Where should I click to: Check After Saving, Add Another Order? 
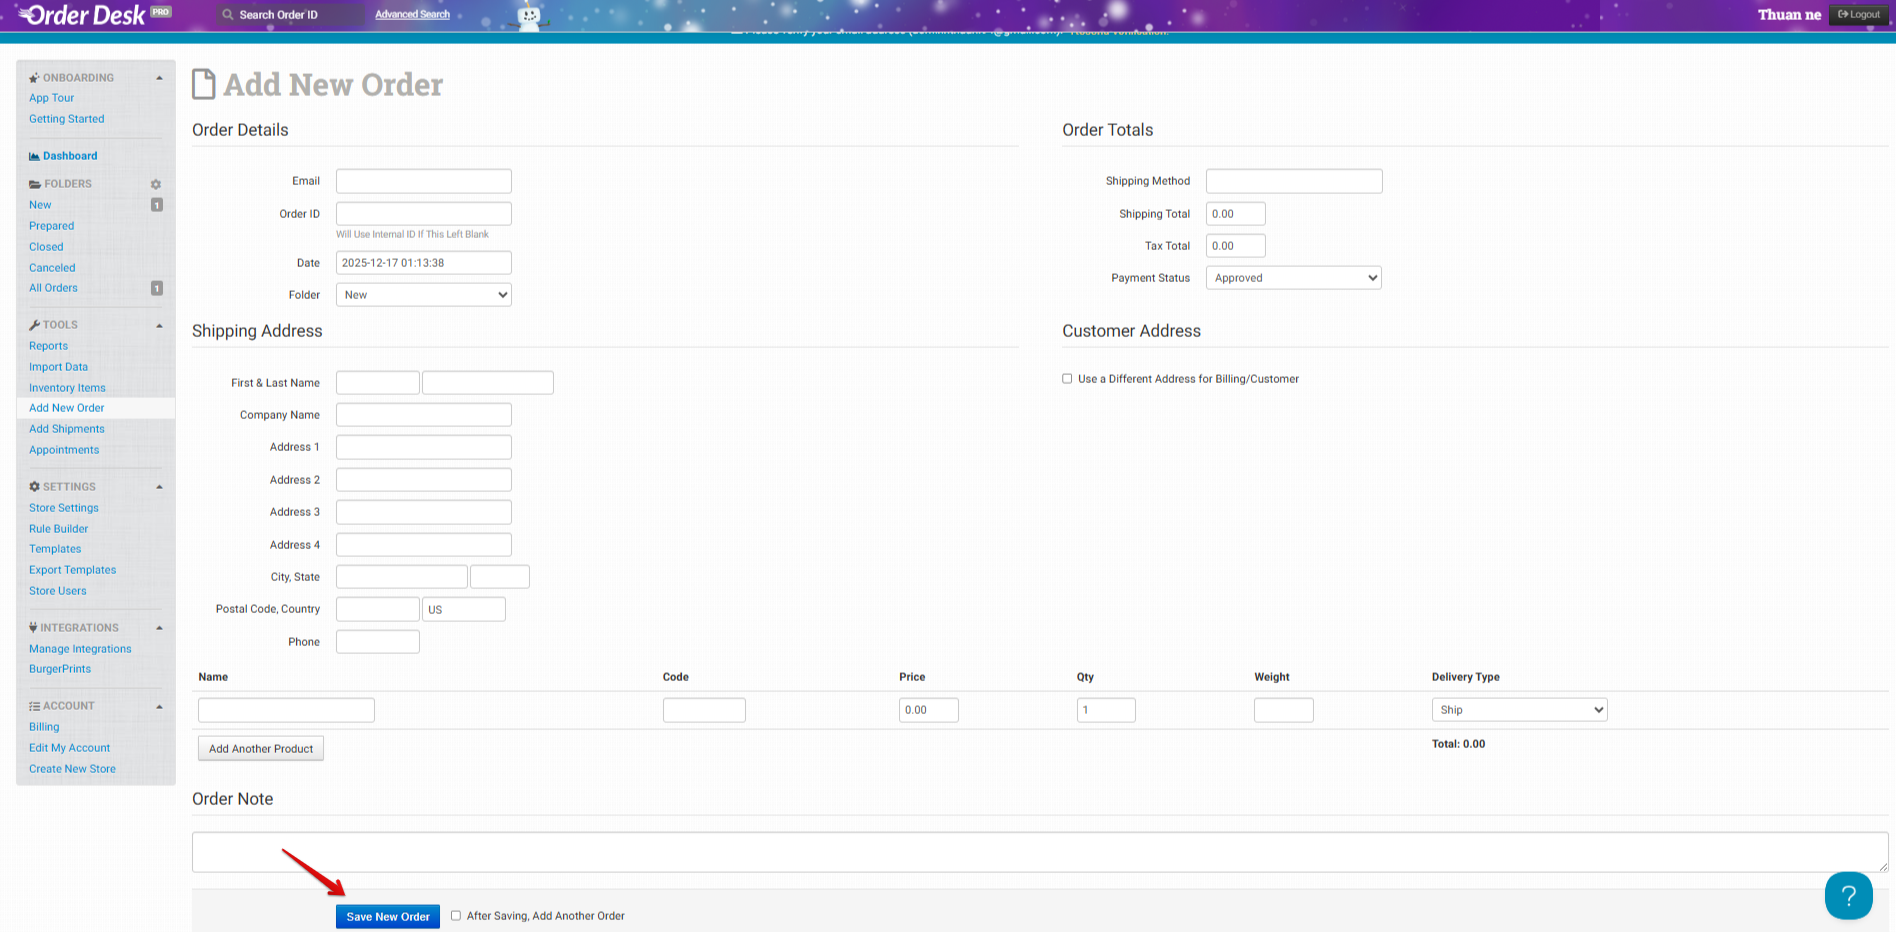[456, 916]
